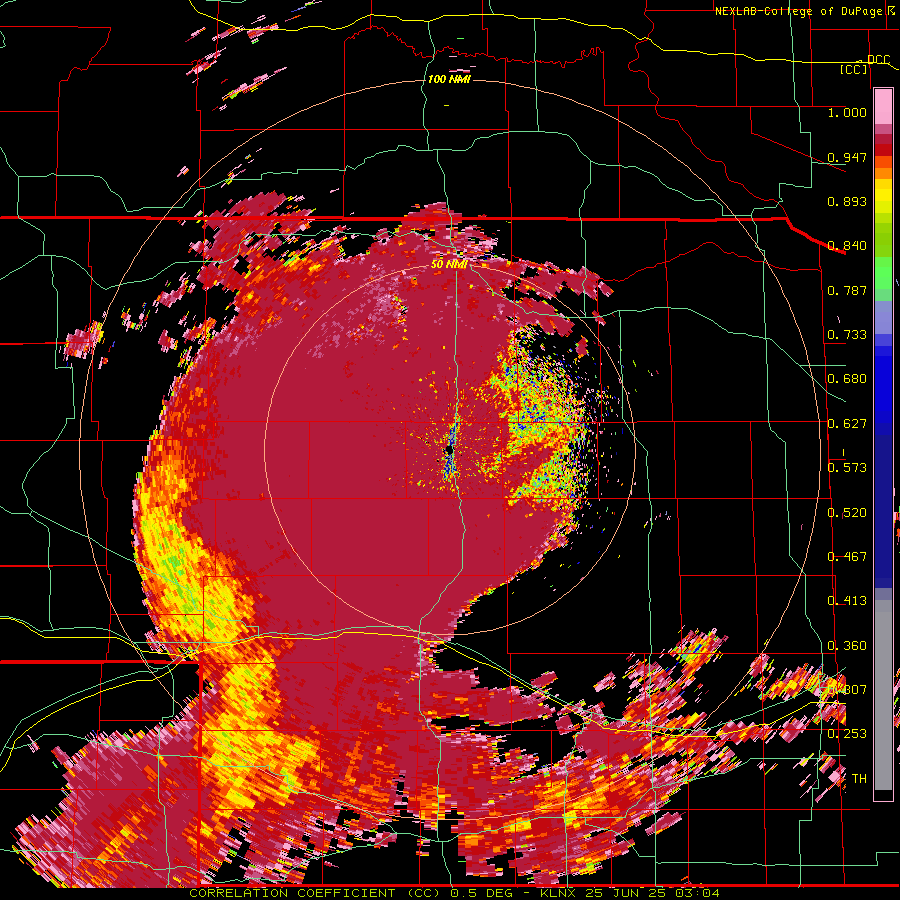Click the 50 NMI range ring label

[x=449, y=264]
